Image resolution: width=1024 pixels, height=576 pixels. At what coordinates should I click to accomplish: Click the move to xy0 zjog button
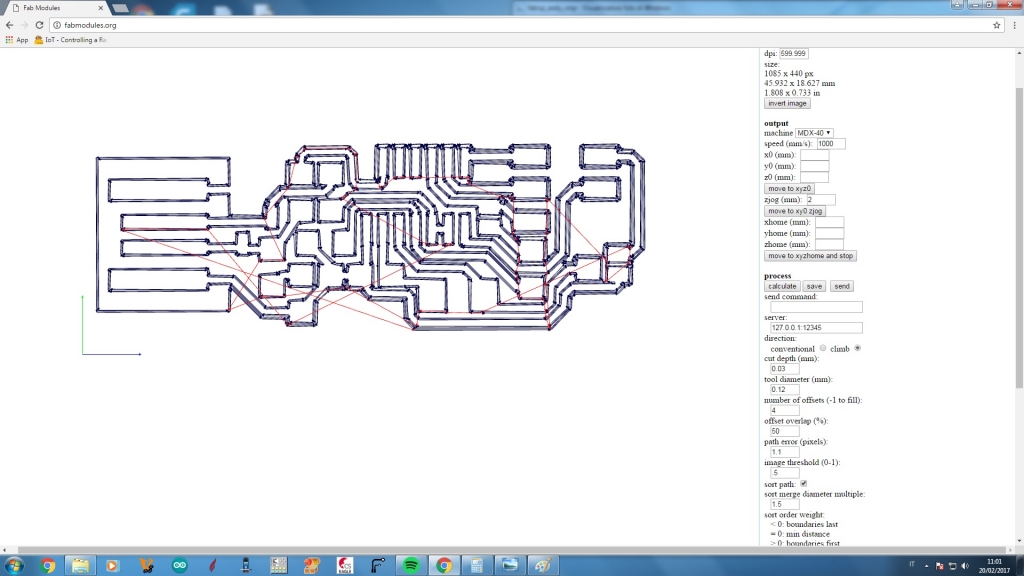pos(795,211)
